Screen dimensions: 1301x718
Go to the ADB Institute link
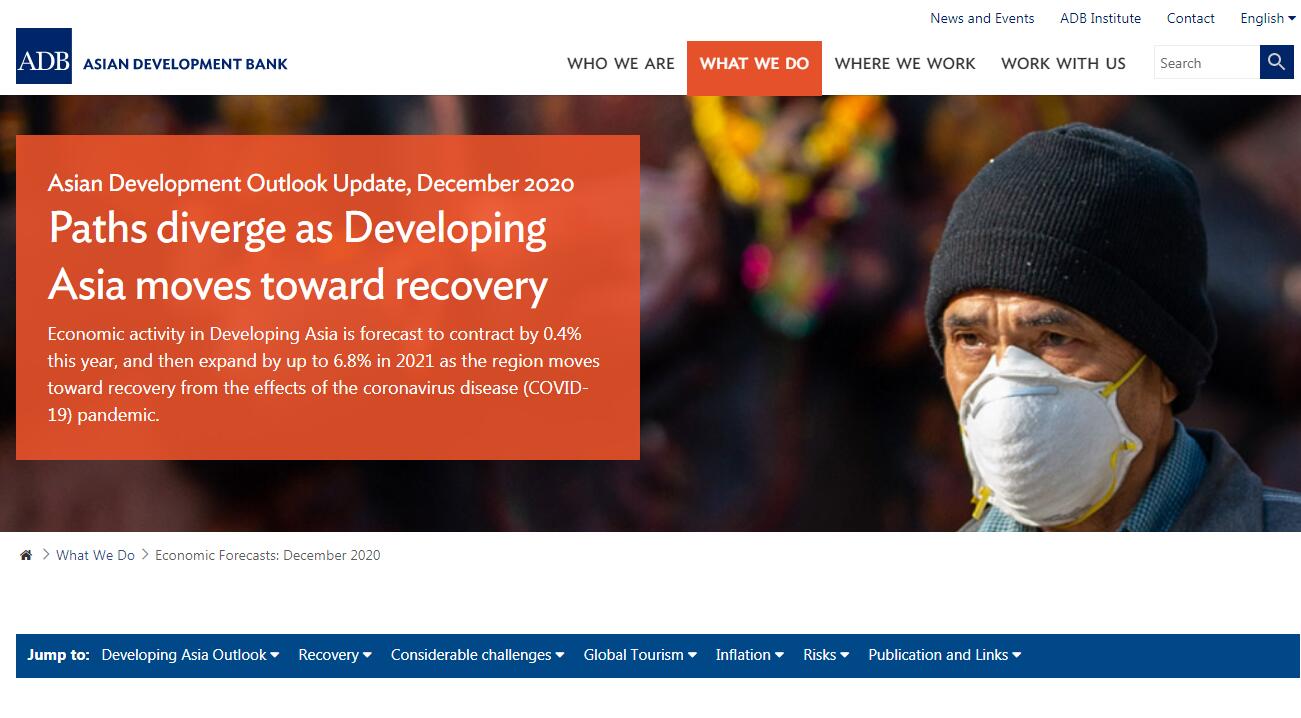click(x=1100, y=18)
